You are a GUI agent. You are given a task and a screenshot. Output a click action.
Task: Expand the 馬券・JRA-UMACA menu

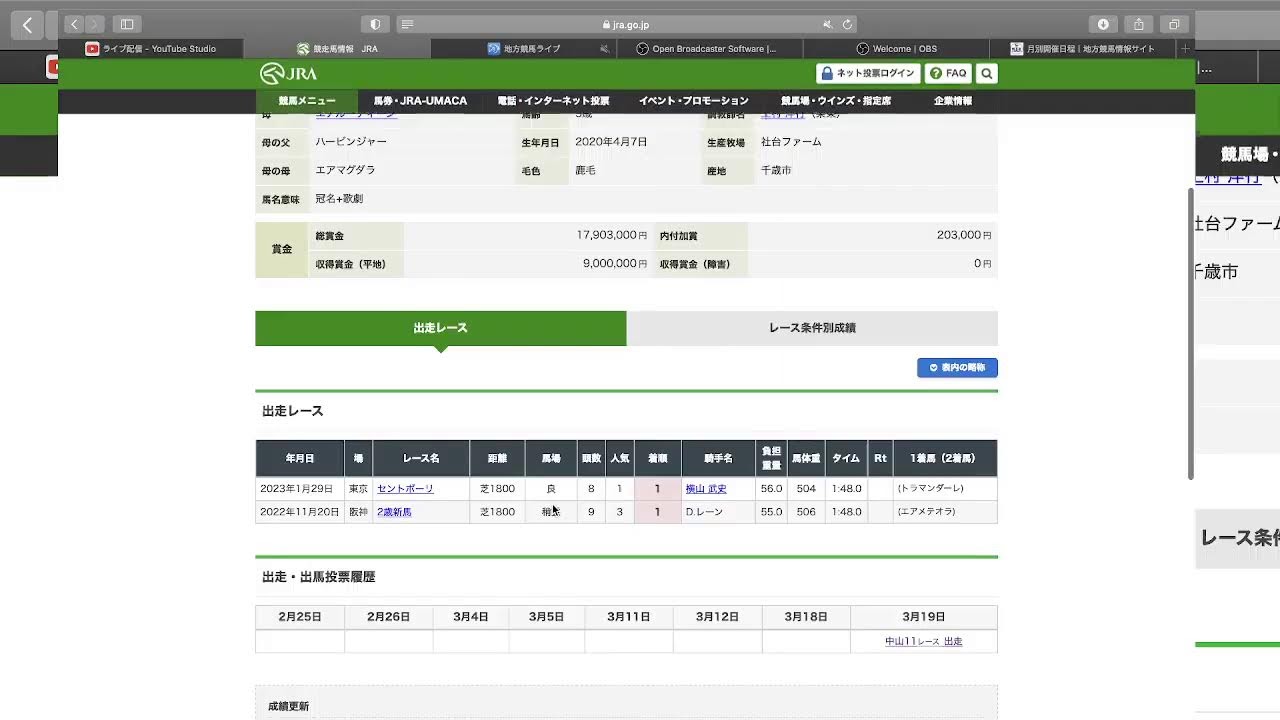pos(420,101)
